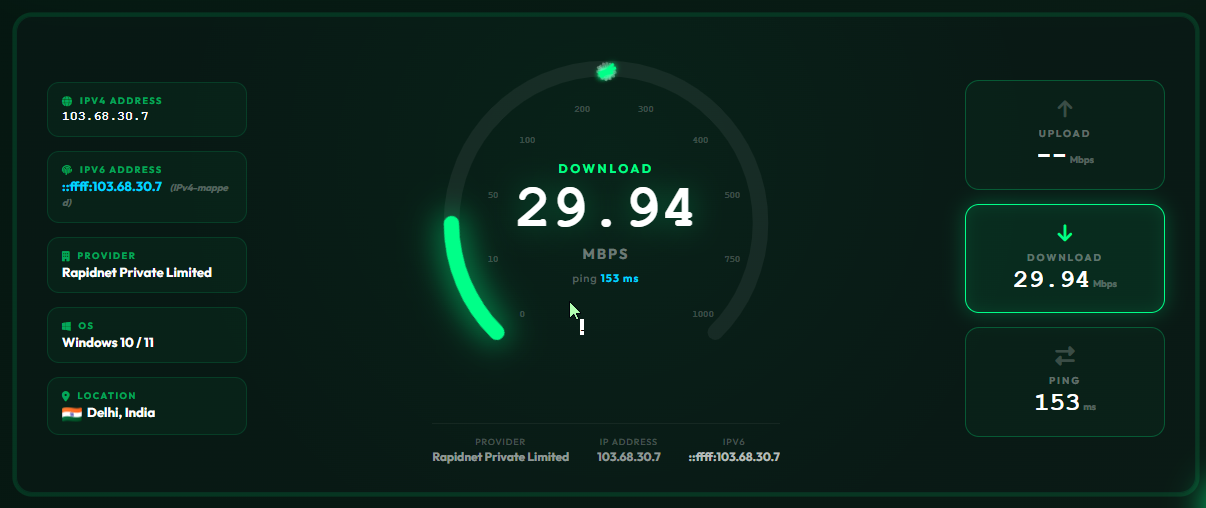Click the Delhi, India location text
The width and height of the screenshot is (1206, 508).
(x=121, y=412)
